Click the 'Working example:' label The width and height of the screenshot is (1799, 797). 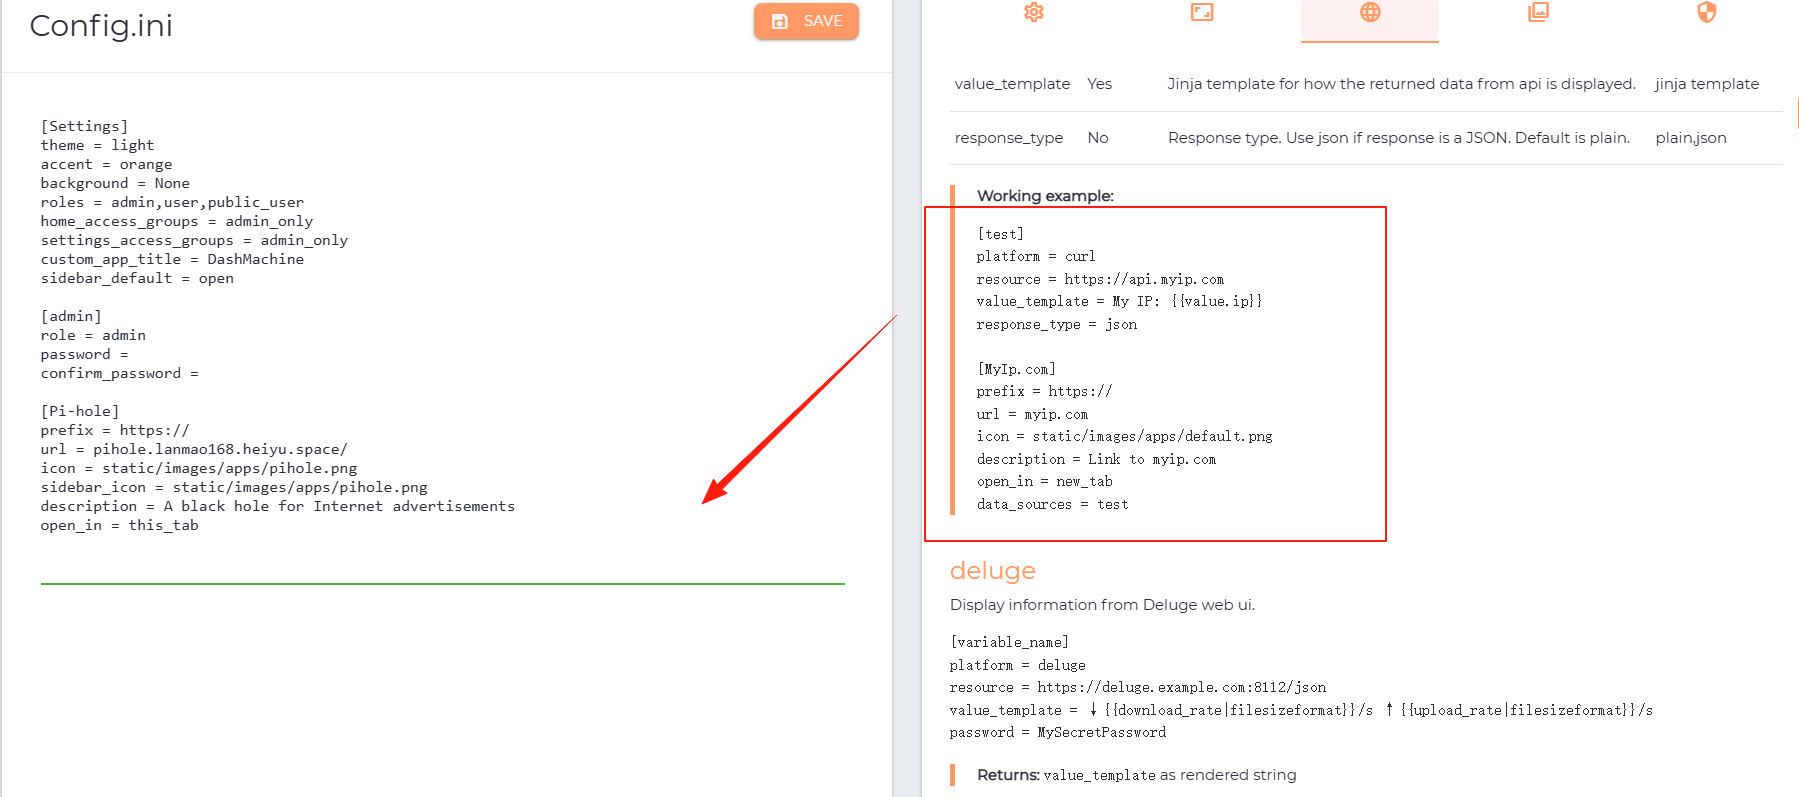click(1045, 196)
